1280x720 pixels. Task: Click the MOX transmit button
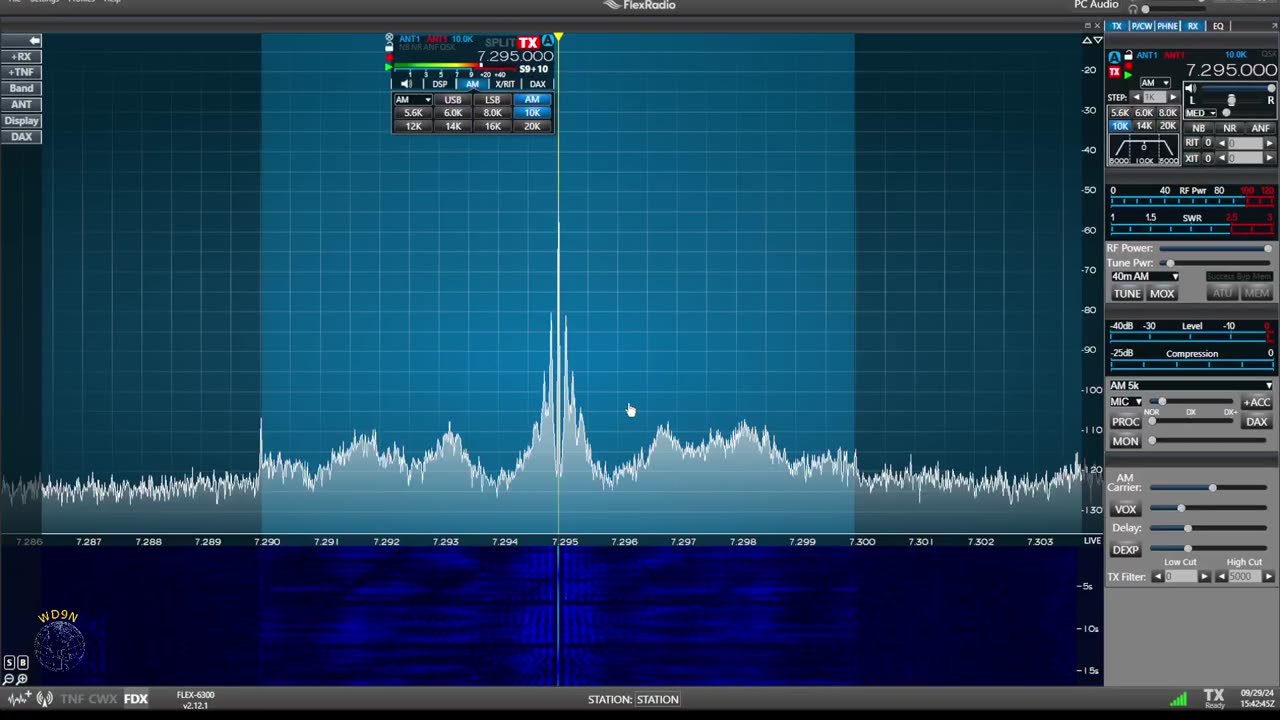coord(1161,294)
